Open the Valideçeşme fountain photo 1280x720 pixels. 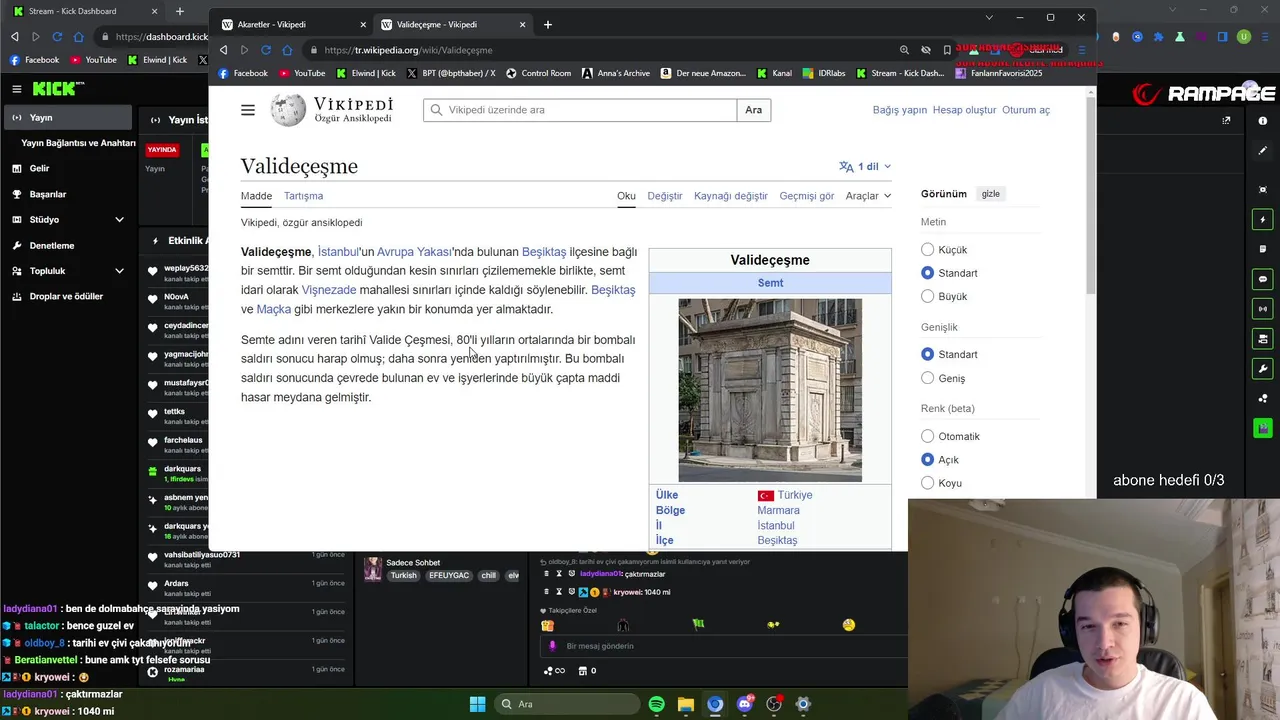click(770, 390)
